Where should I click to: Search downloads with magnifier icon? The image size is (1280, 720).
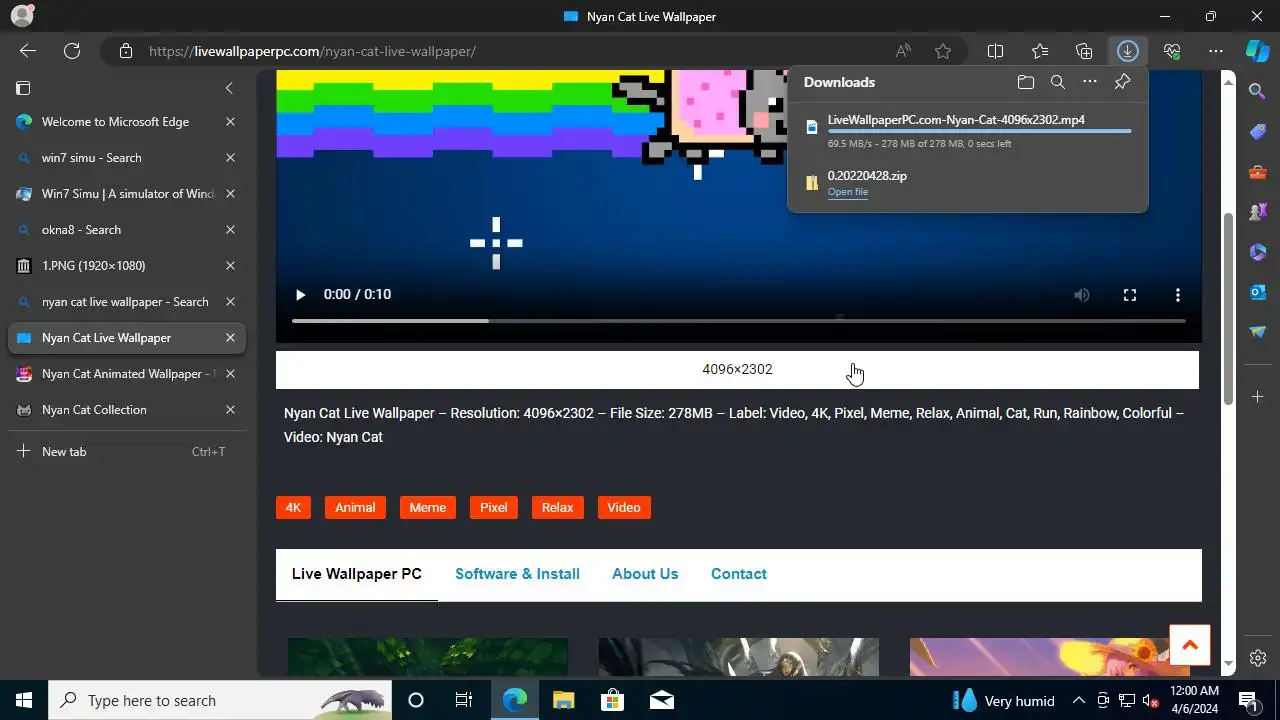pyautogui.click(x=1058, y=82)
